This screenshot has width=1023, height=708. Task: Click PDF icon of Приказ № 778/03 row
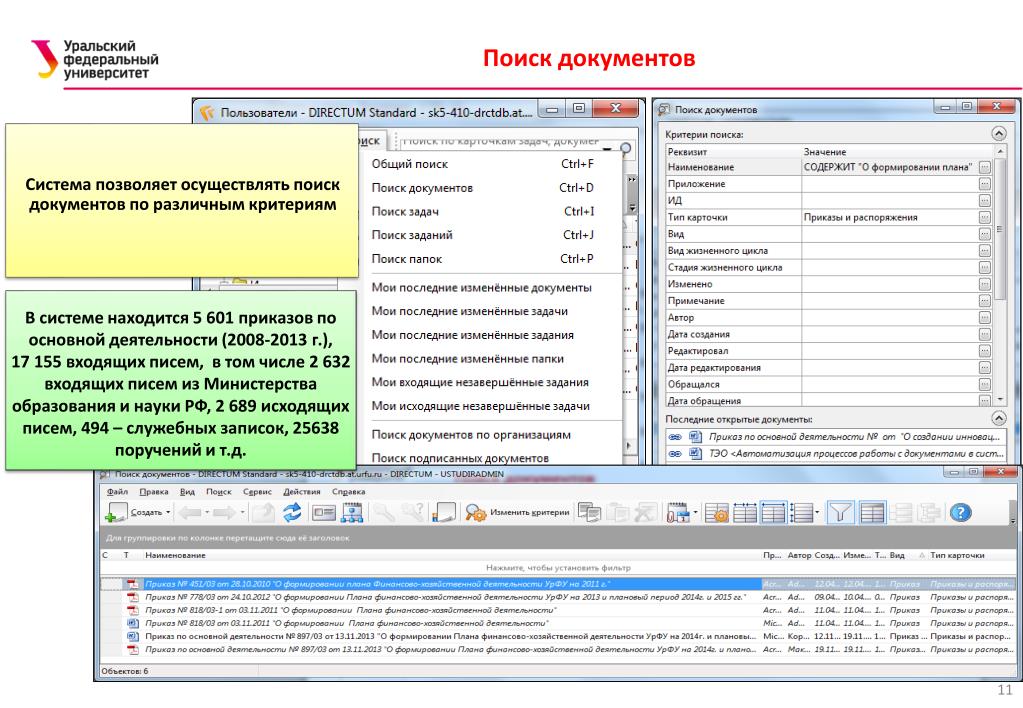[x=132, y=597]
